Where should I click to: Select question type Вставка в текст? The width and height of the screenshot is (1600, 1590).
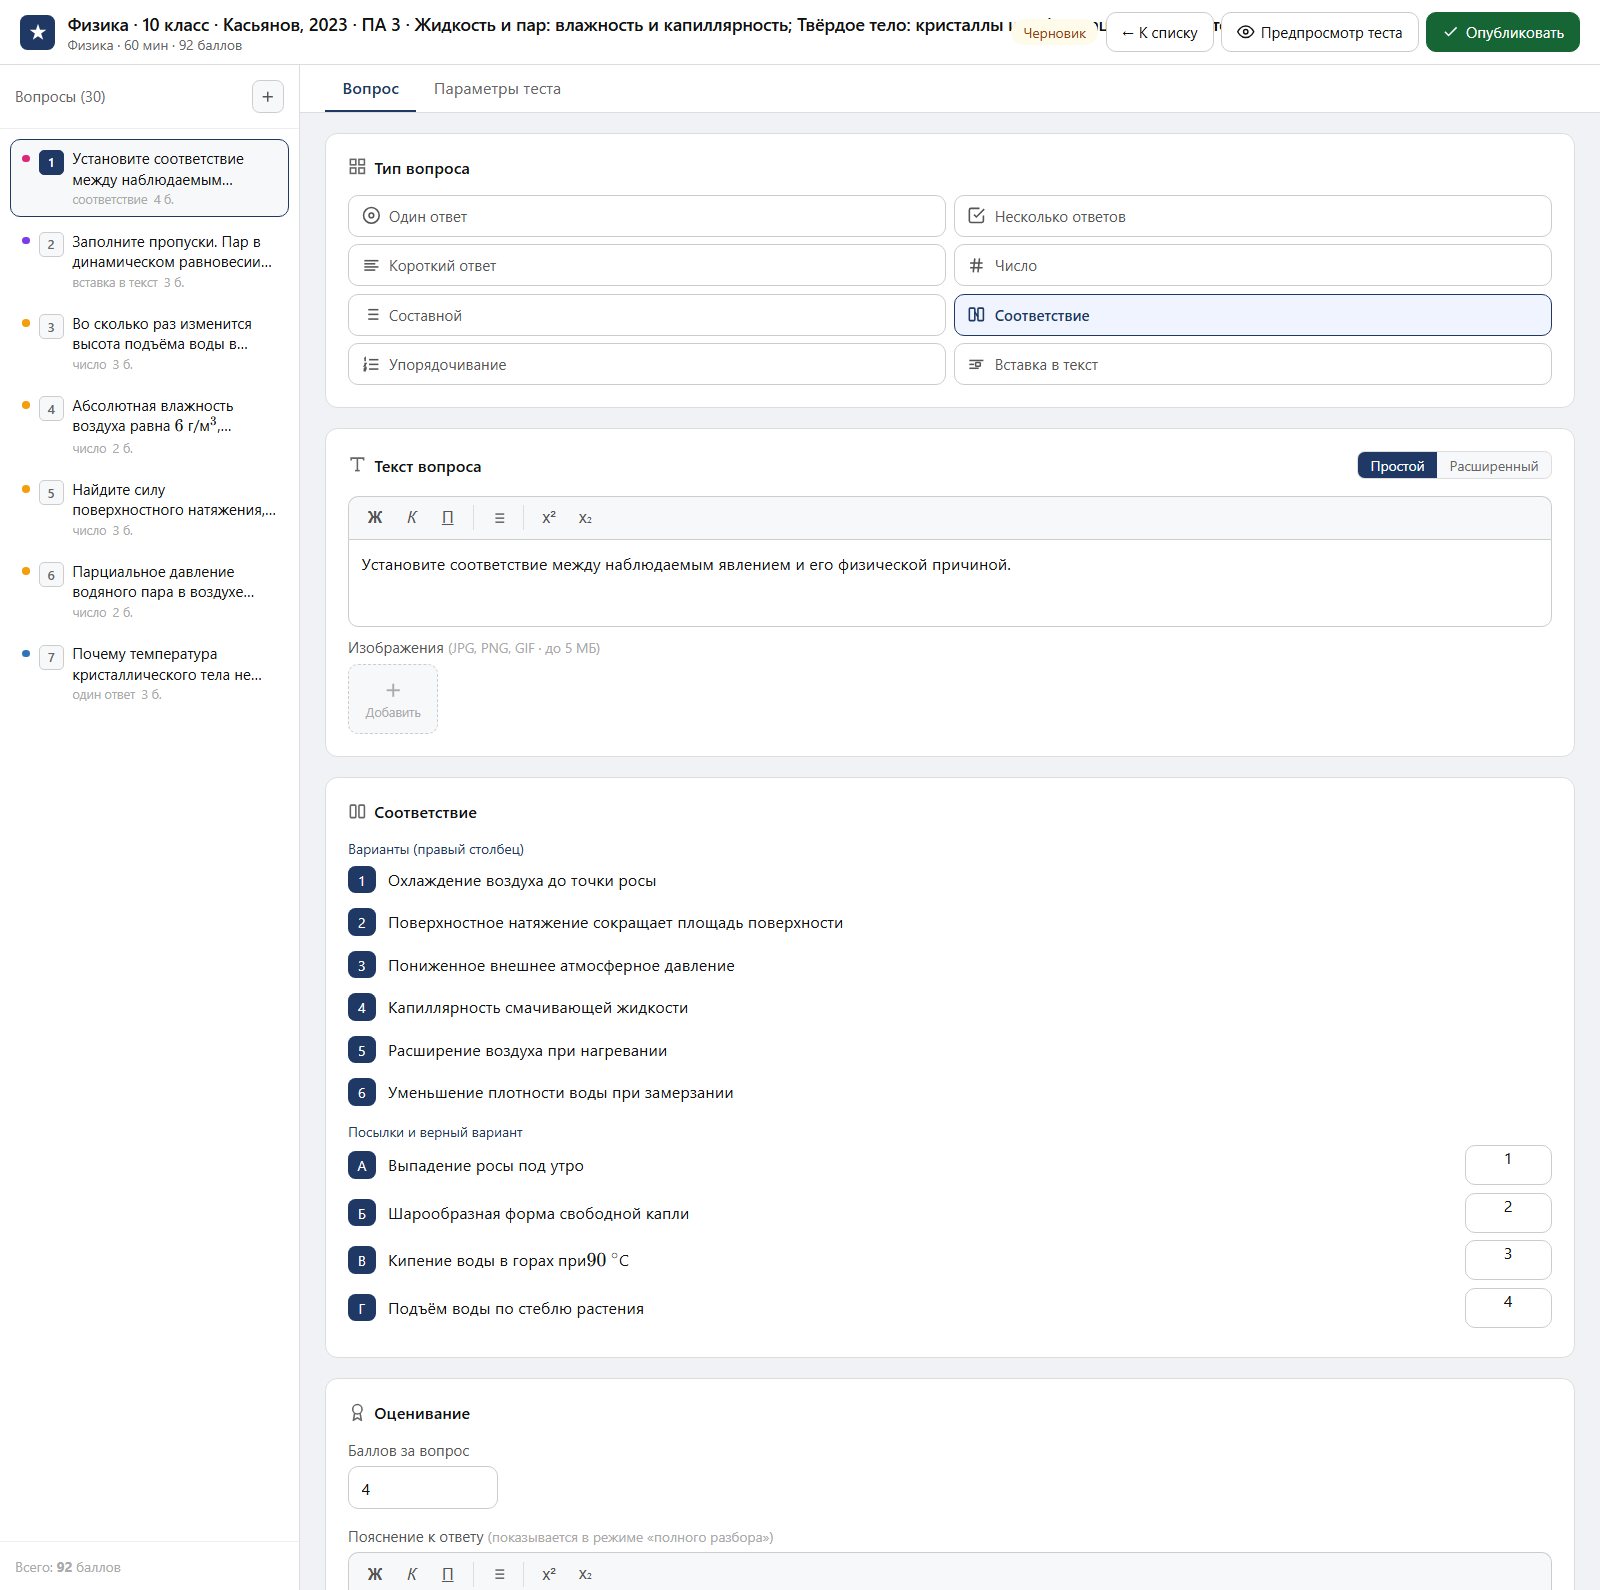1252,364
